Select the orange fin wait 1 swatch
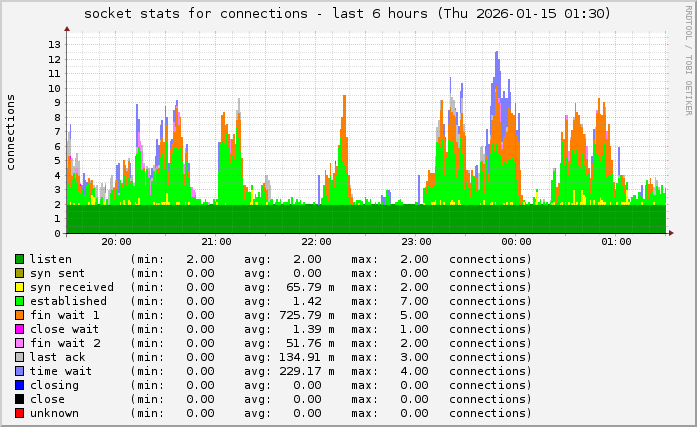 point(19,315)
